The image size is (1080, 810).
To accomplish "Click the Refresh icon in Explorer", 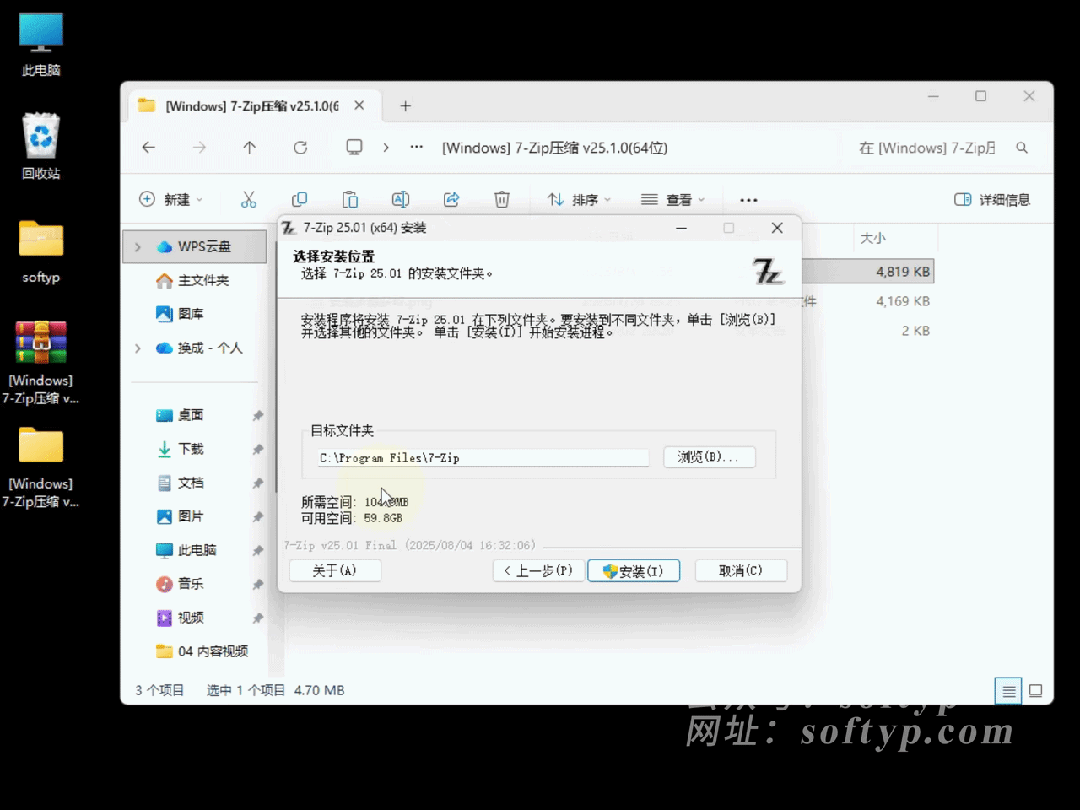I will pyautogui.click(x=300, y=147).
